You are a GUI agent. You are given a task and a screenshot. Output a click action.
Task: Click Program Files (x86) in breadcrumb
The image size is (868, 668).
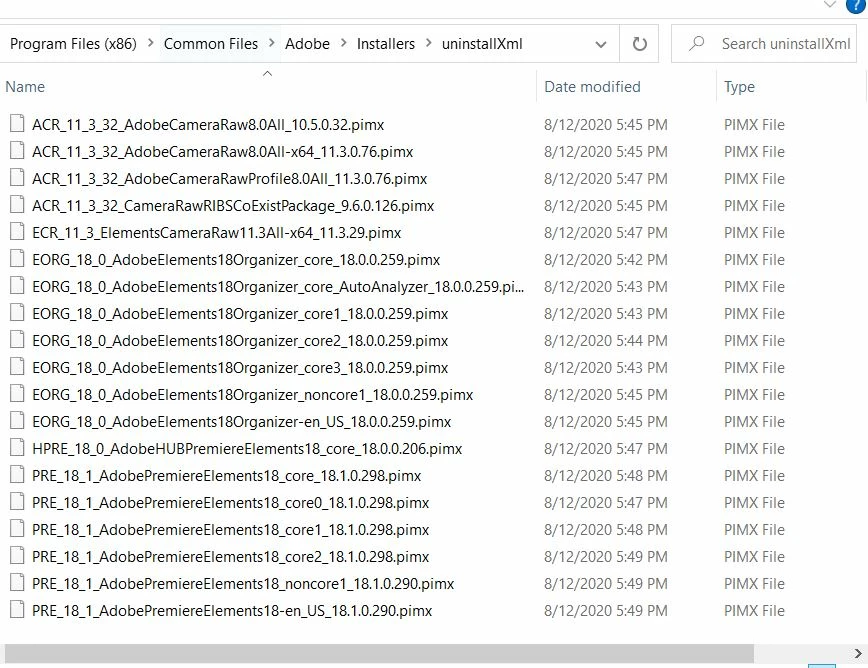click(x=73, y=44)
